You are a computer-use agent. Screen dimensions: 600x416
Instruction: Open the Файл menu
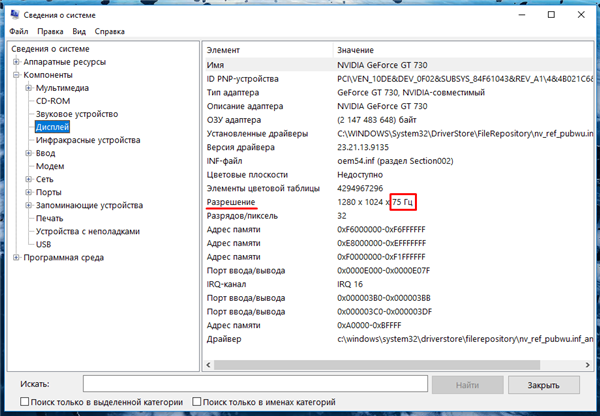[x=19, y=31]
